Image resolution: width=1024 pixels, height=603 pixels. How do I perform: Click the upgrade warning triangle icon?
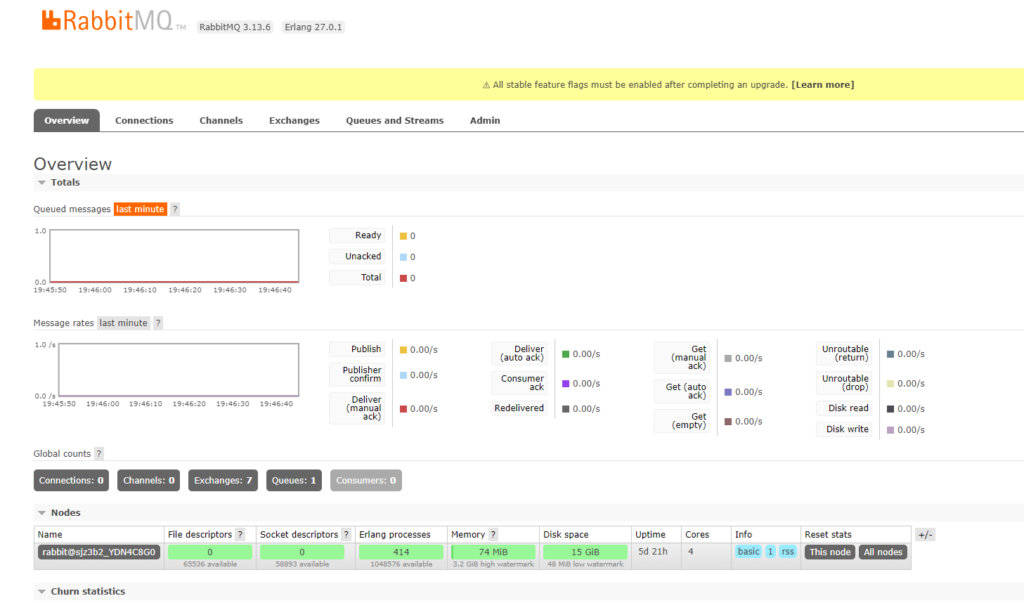[x=486, y=85]
